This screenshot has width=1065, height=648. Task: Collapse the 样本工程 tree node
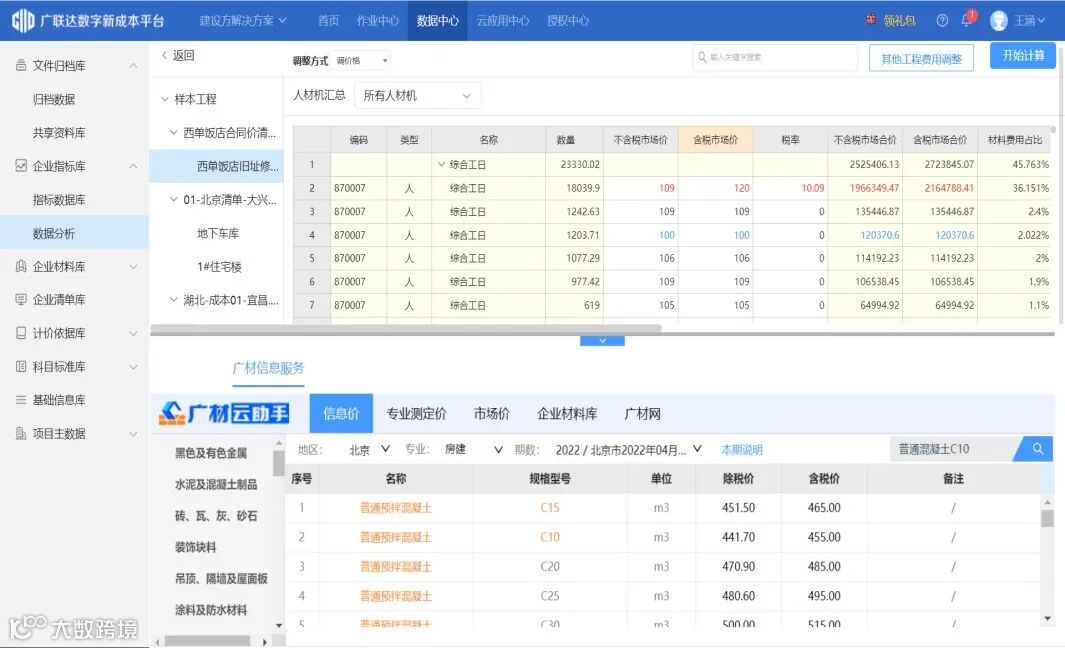pyautogui.click(x=164, y=99)
